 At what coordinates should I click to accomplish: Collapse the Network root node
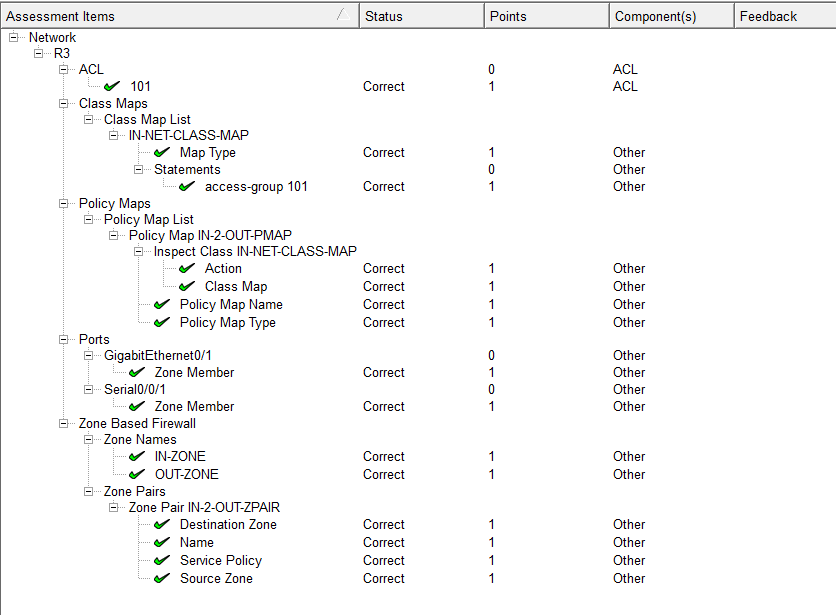pos(13,37)
